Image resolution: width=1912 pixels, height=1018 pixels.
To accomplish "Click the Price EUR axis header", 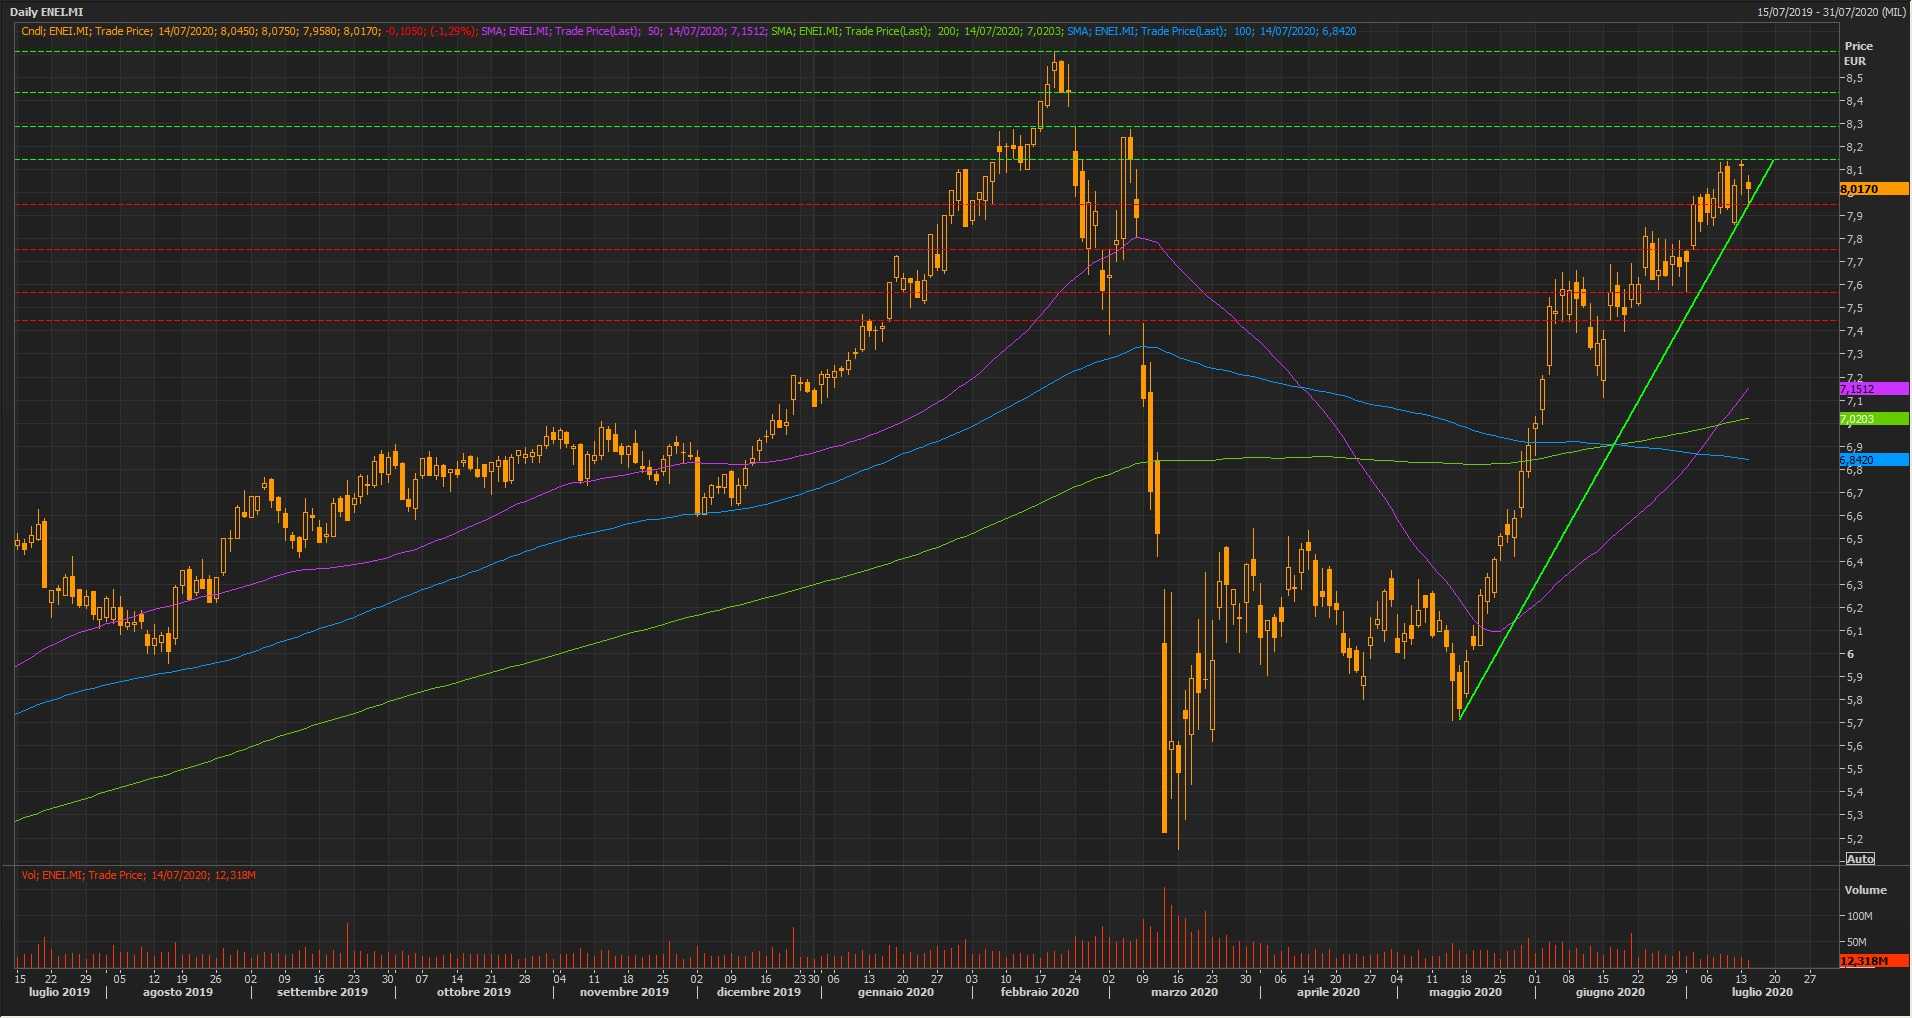I will click(x=1858, y=53).
